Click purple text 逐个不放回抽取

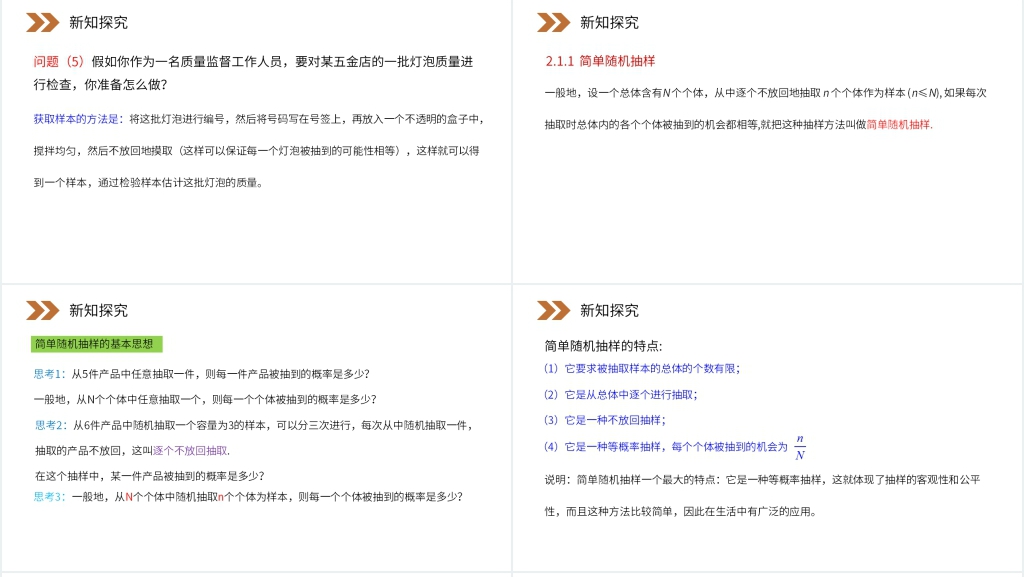(x=191, y=451)
